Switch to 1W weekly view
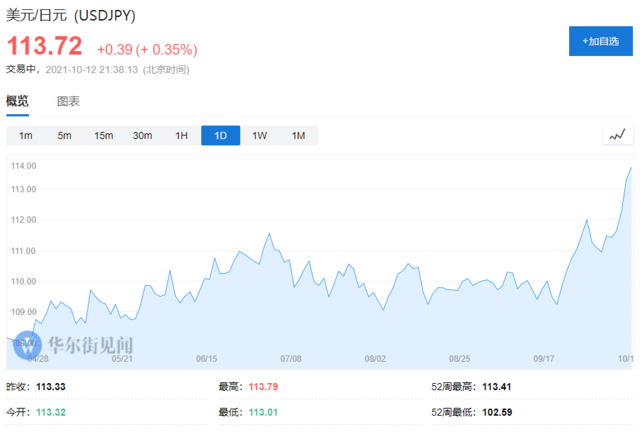This screenshot has width=640, height=432. (259, 136)
